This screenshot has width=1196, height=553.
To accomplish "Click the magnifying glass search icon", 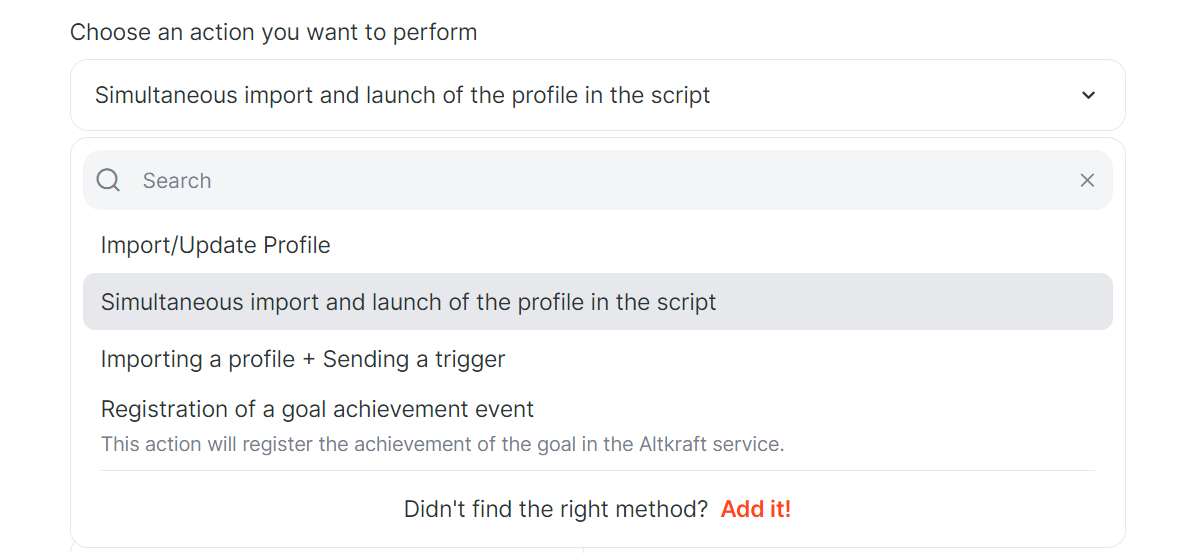I will [108, 180].
